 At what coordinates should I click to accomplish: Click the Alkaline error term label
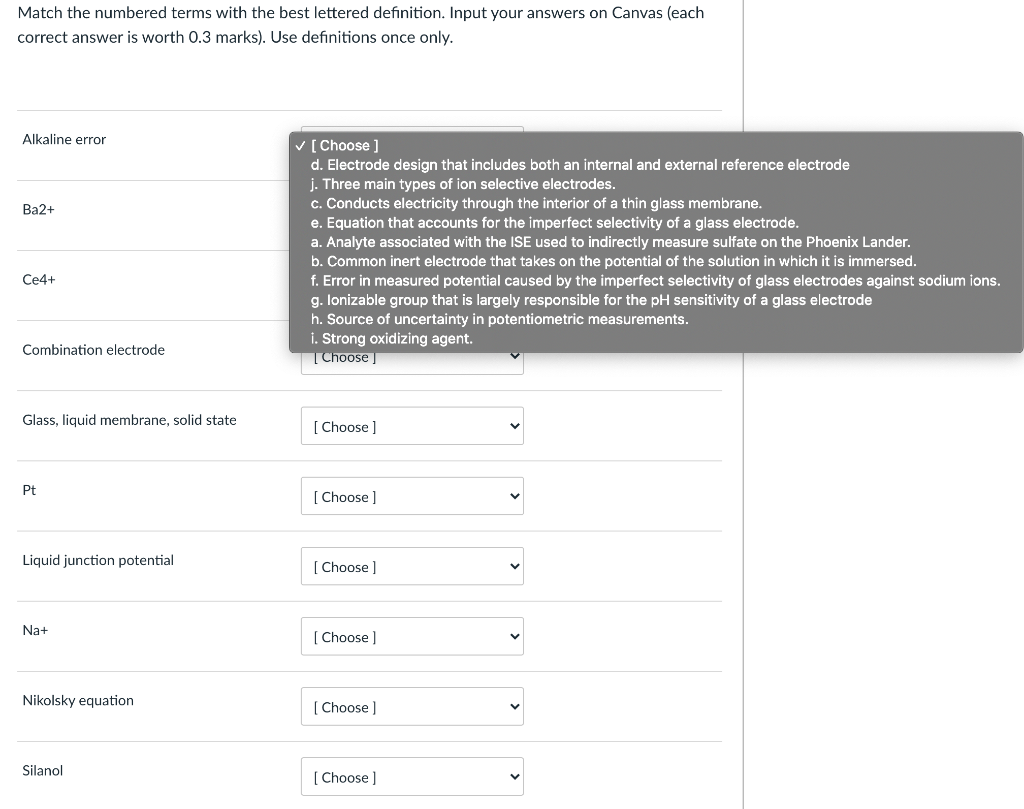pyautogui.click(x=64, y=139)
